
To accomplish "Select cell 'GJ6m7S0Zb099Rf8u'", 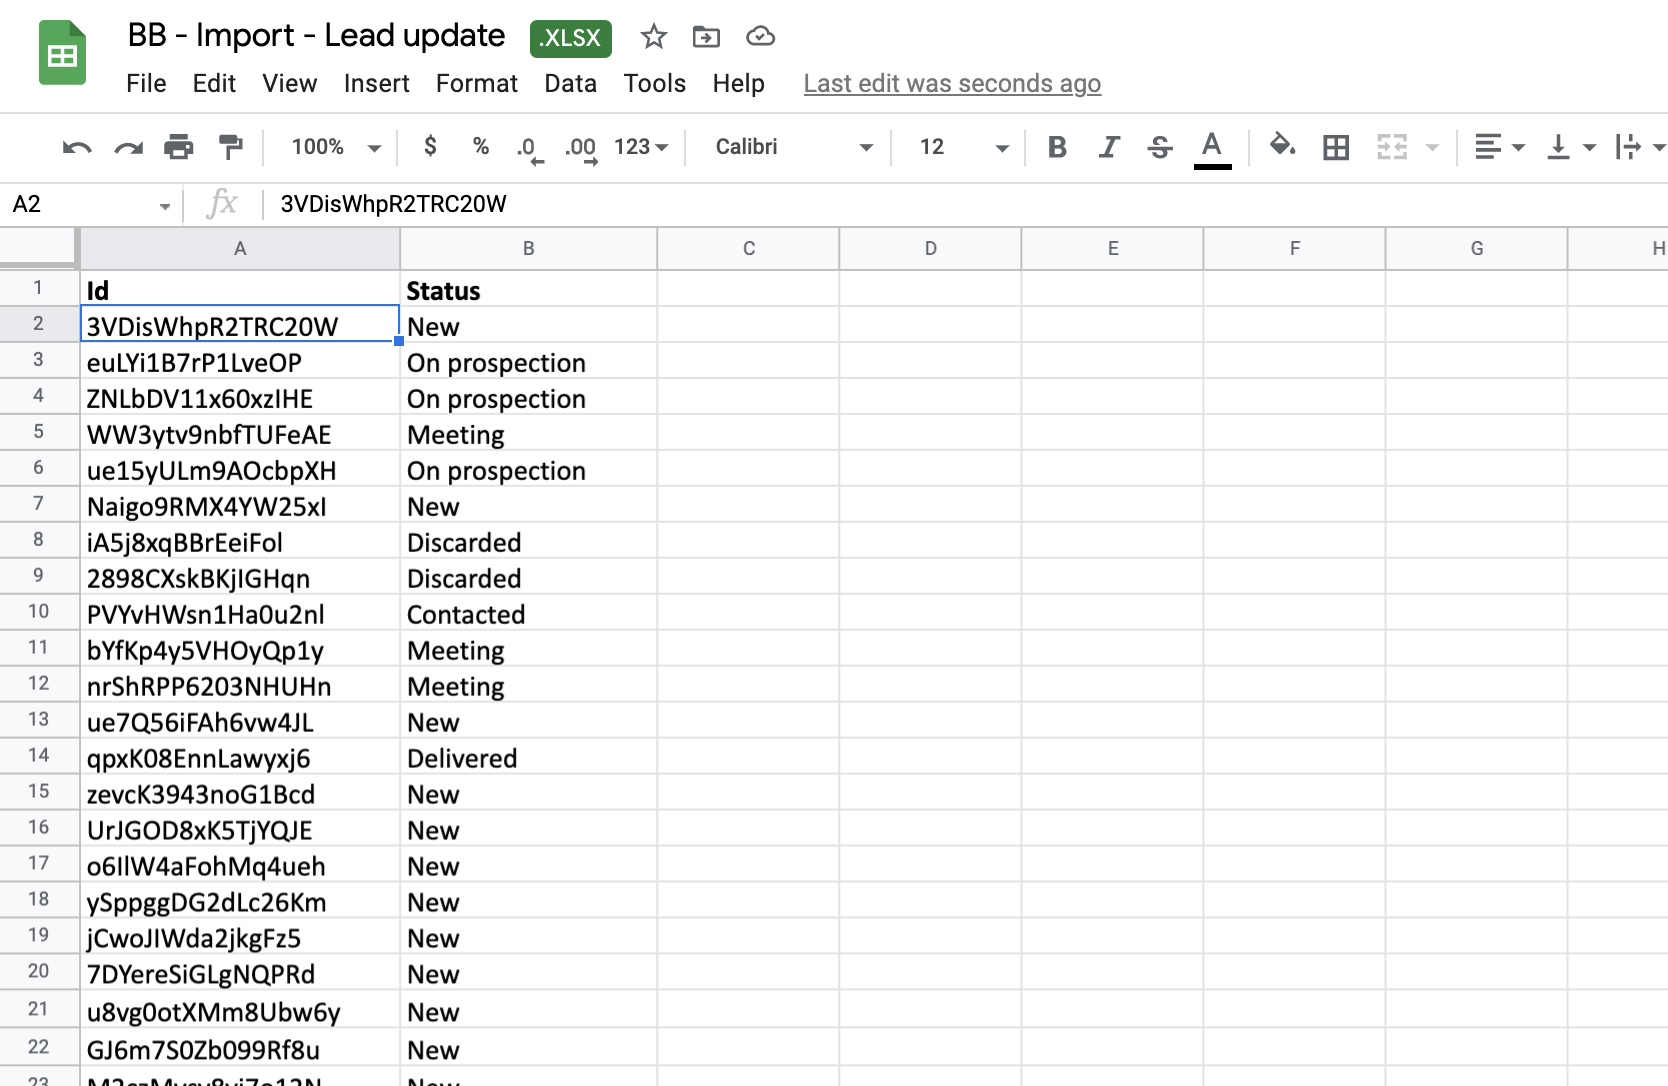I will (240, 1048).
